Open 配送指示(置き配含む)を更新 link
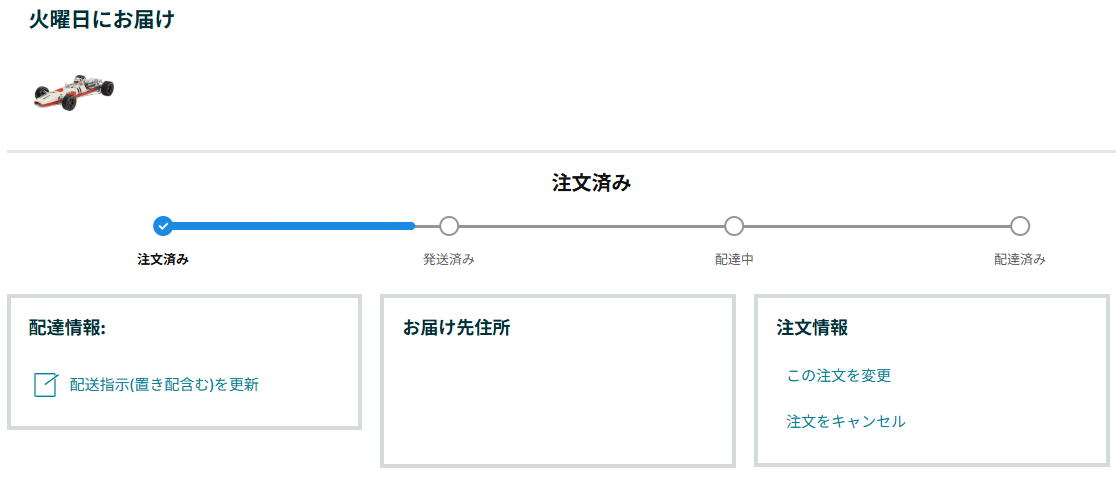Image resolution: width=1116 pixels, height=490 pixels. click(x=164, y=384)
